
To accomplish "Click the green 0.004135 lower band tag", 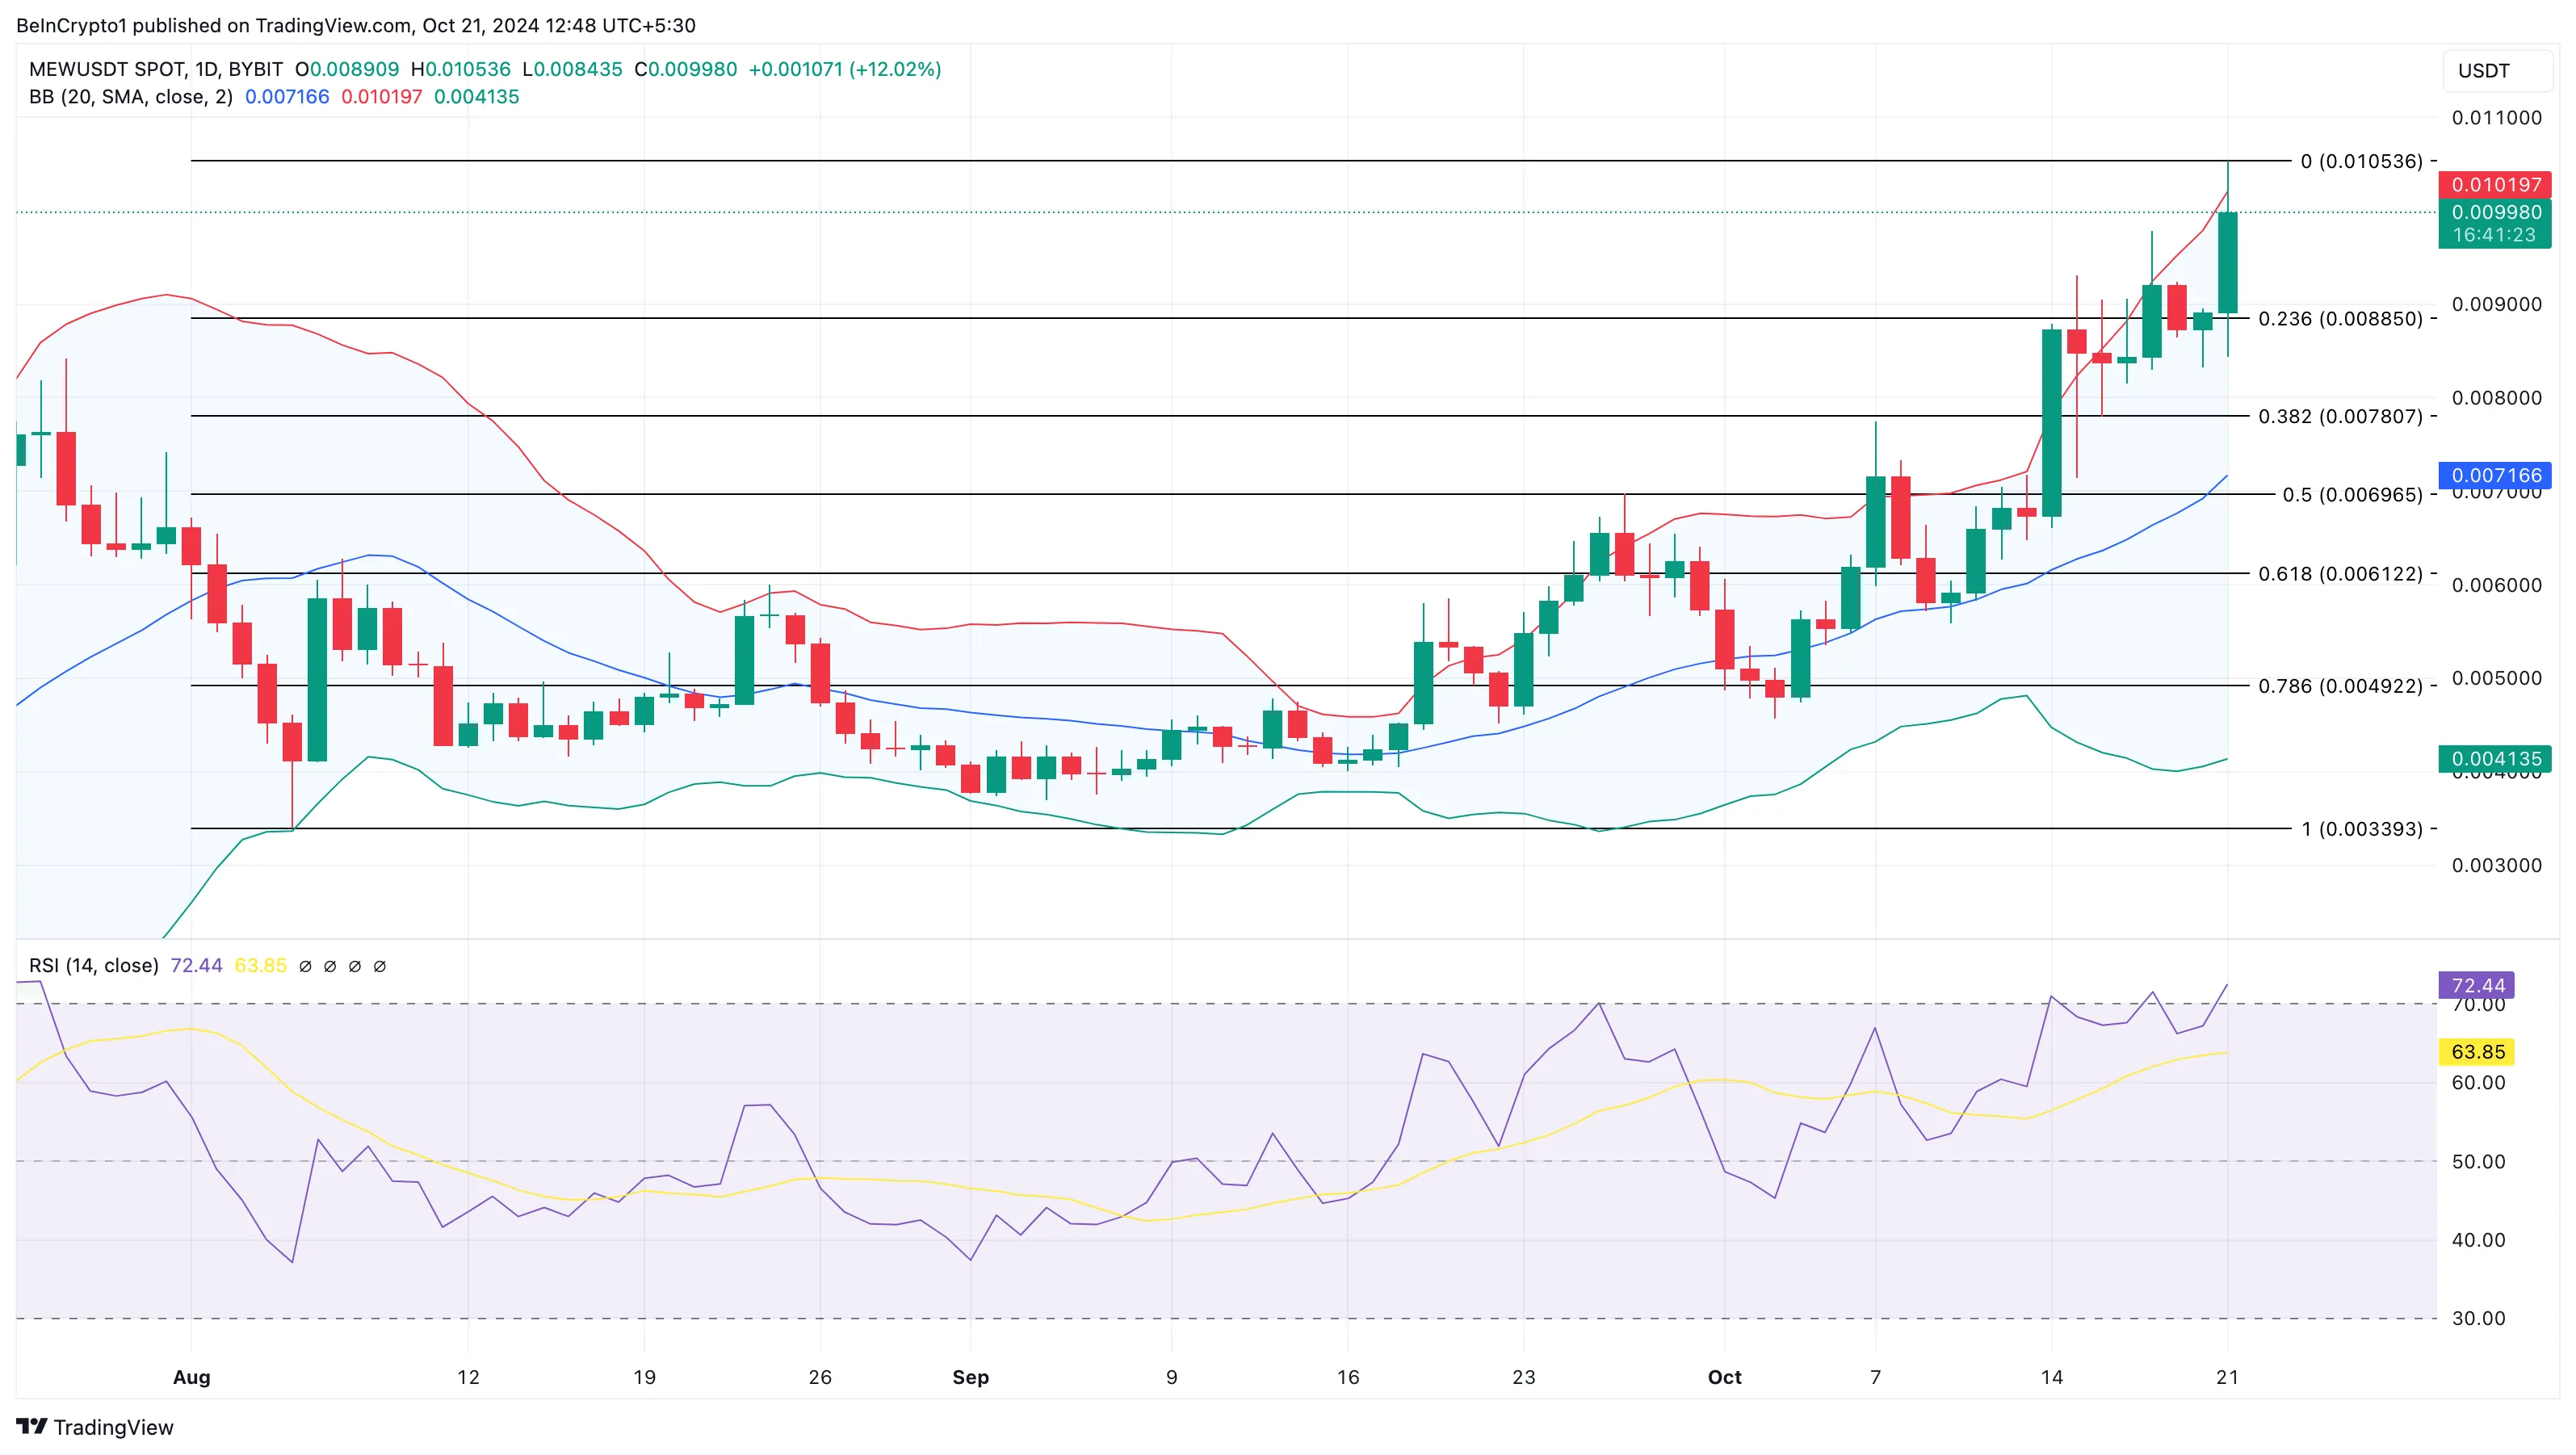I will point(2495,759).
